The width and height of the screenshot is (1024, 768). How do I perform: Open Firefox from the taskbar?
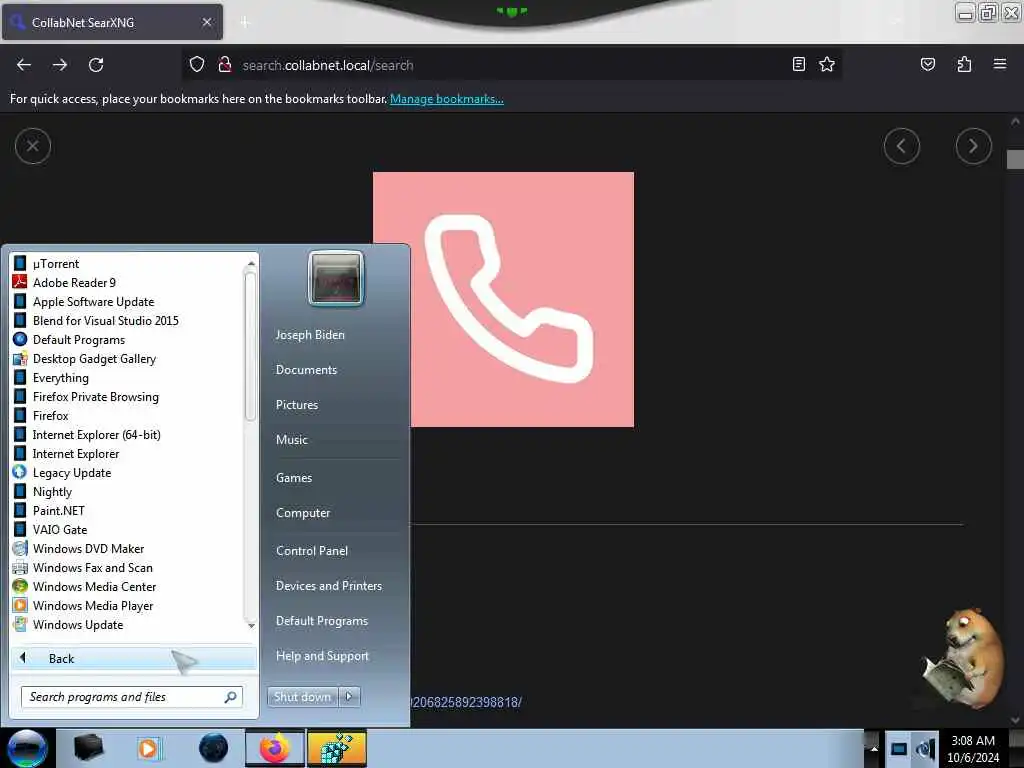pyautogui.click(x=274, y=748)
